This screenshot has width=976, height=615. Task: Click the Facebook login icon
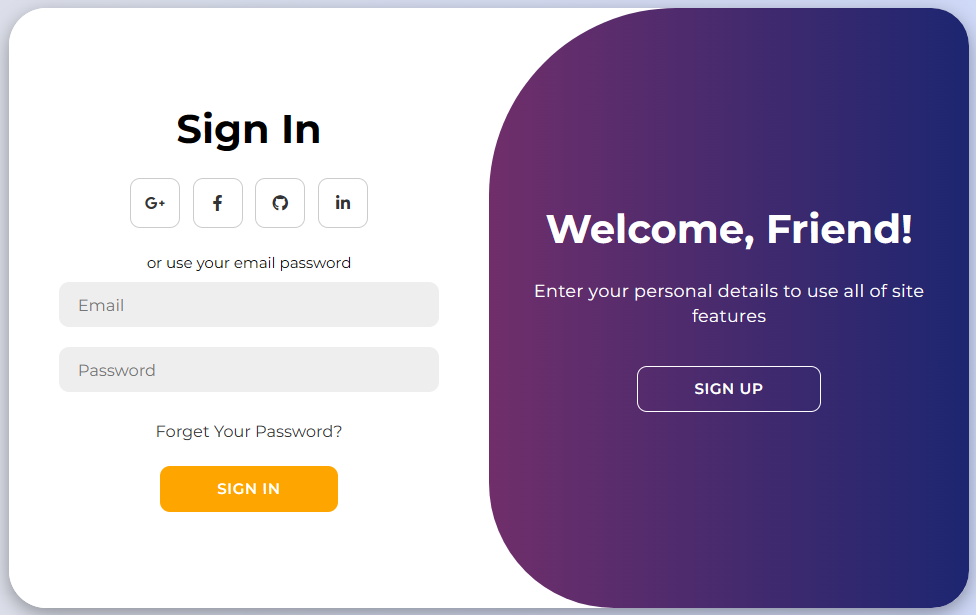(218, 203)
